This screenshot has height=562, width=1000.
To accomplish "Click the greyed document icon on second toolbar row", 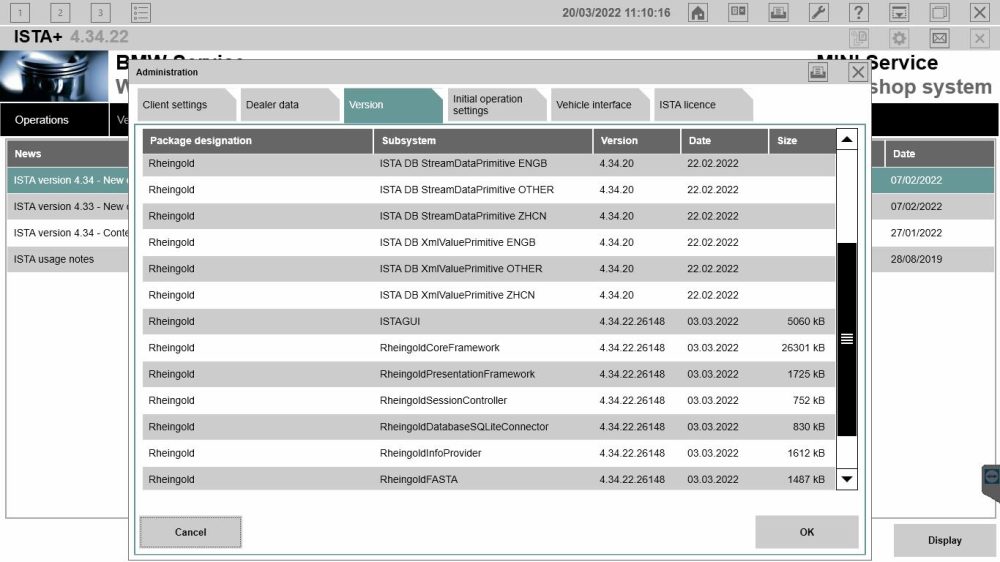I will [x=859, y=38].
